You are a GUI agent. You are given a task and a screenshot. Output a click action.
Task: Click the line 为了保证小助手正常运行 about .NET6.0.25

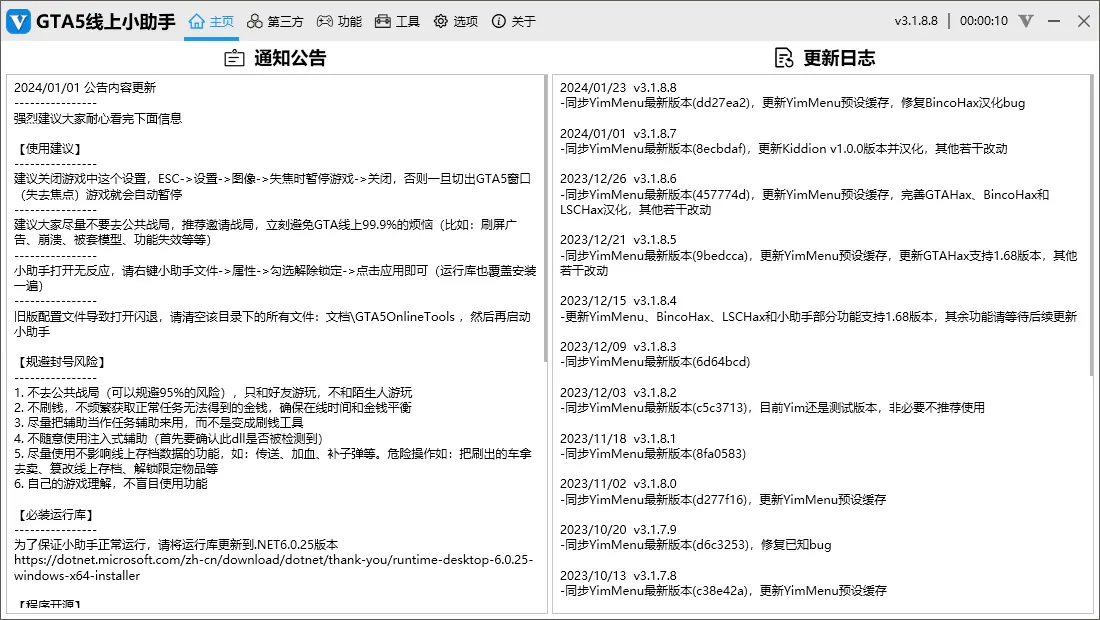176,545
